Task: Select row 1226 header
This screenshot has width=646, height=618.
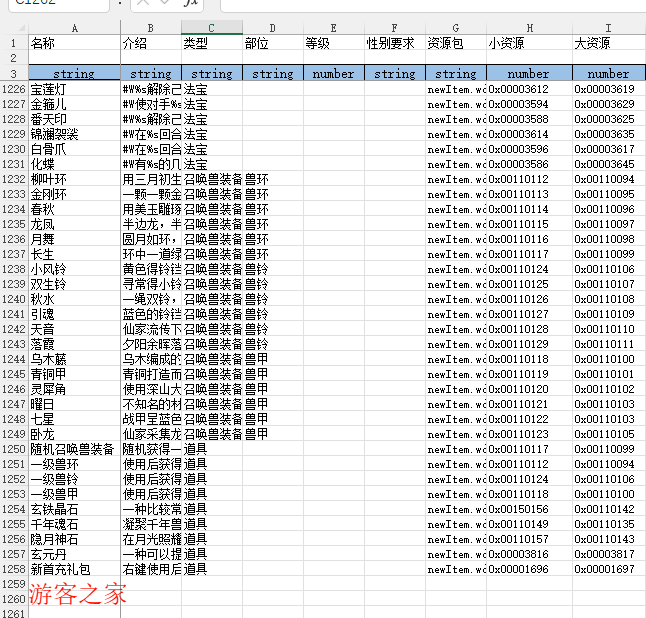Action: pyautogui.click(x=14, y=89)
